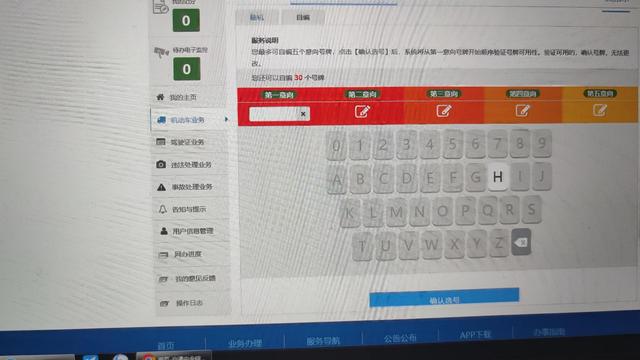Tap the highlighted H key

click(x=498, y=177)
